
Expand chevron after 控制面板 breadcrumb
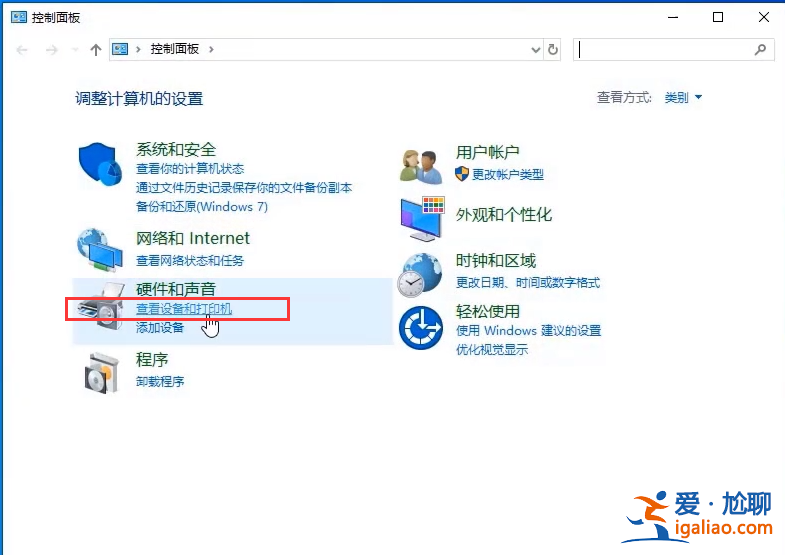click(x=211, y=49)
